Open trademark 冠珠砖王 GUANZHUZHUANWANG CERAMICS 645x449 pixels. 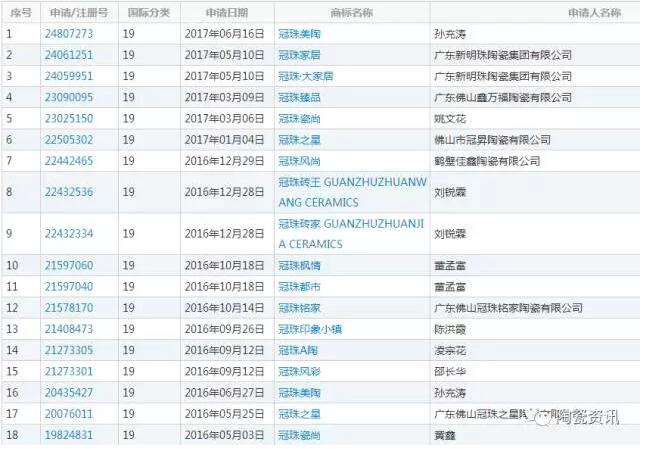click(353, 192)
